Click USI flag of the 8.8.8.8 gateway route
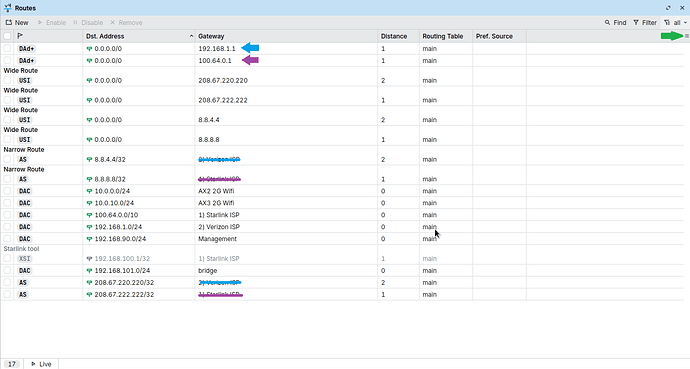Image resolution: width=690 pixels, height=369 pixels. (25, 139)
